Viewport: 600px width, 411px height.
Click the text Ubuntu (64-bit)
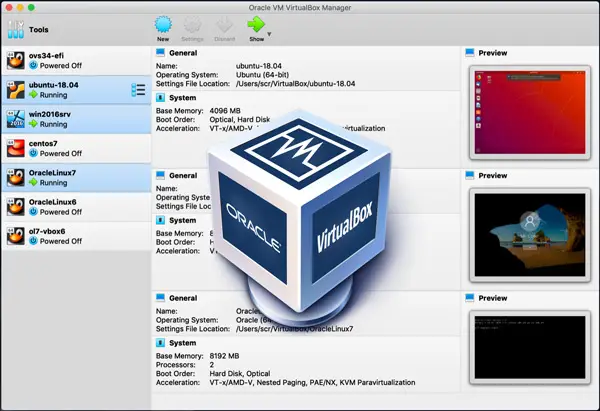pyautogui.click(x=262, y=75)
